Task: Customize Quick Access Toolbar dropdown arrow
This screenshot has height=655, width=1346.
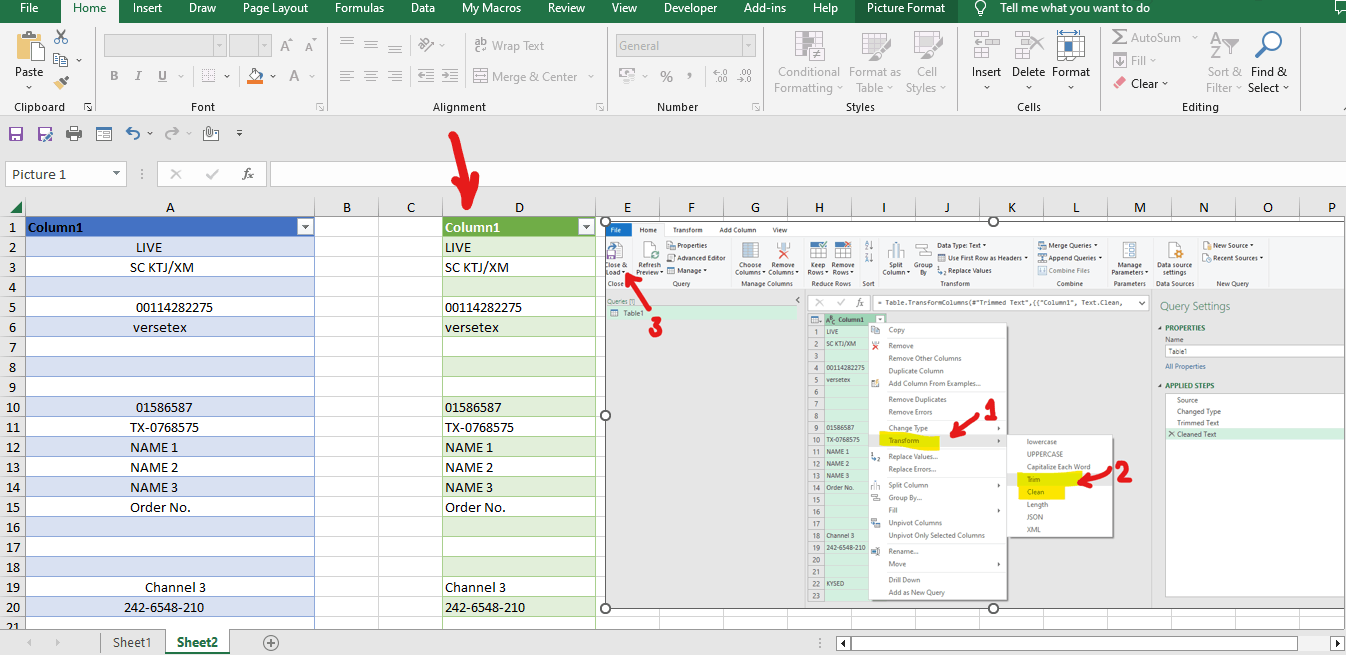Action: pyautogui.click(x=239, y=133)
